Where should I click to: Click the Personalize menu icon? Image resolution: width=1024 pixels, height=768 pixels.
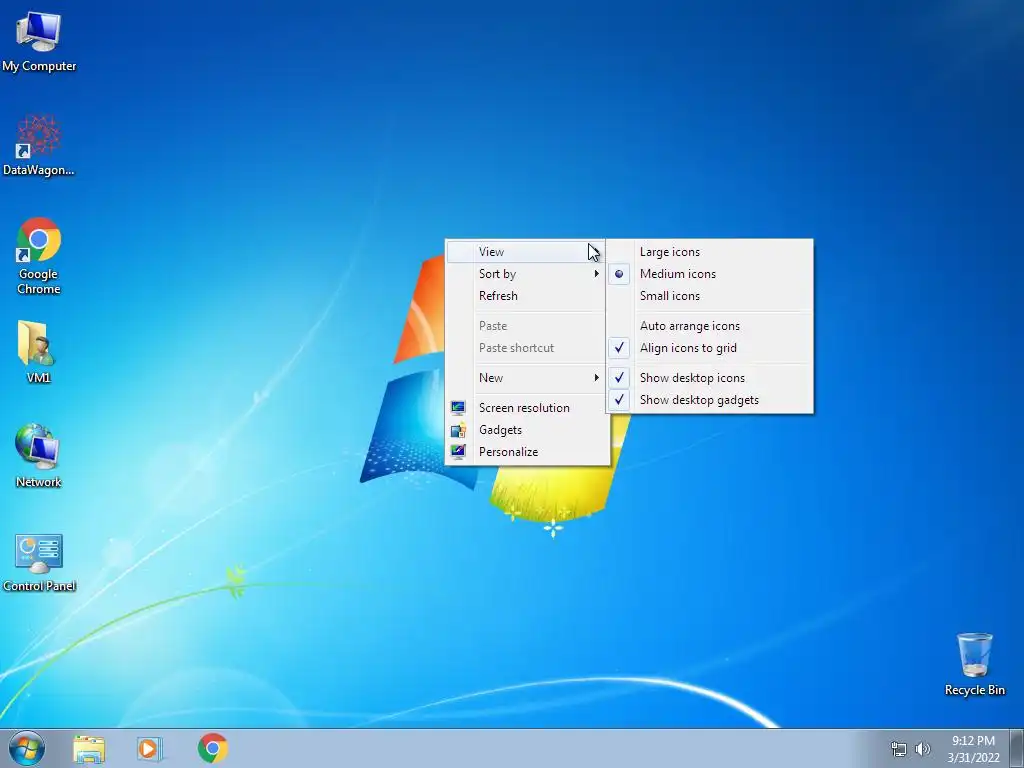[458, 452]
